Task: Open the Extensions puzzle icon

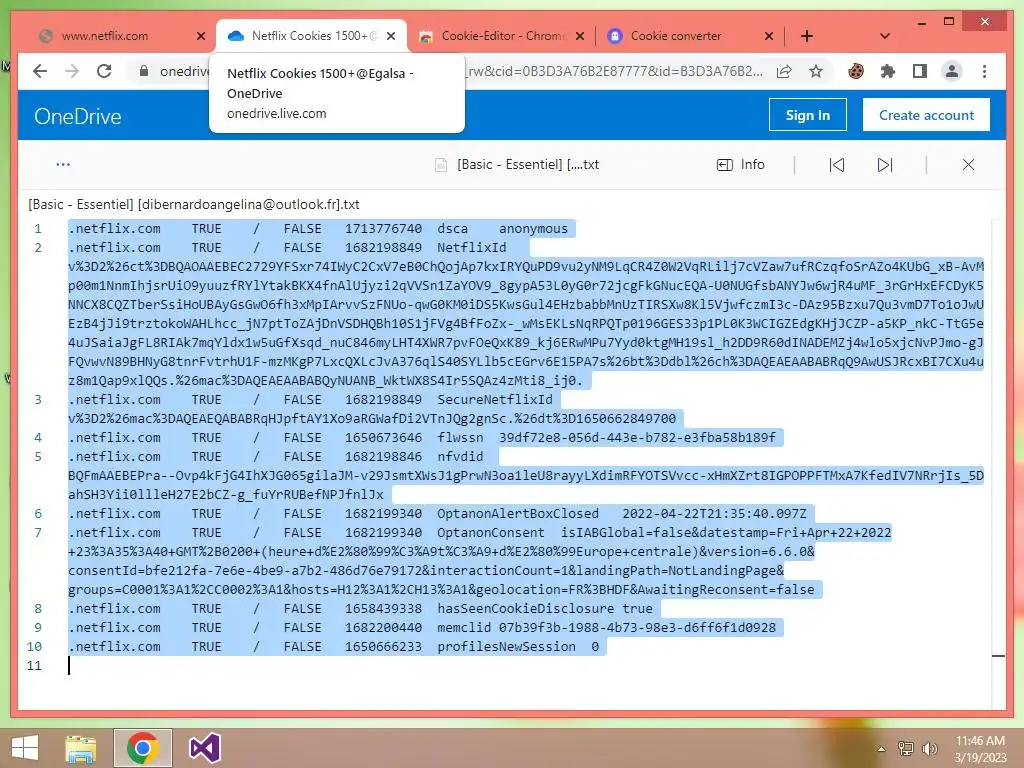Action: [888, 71]
